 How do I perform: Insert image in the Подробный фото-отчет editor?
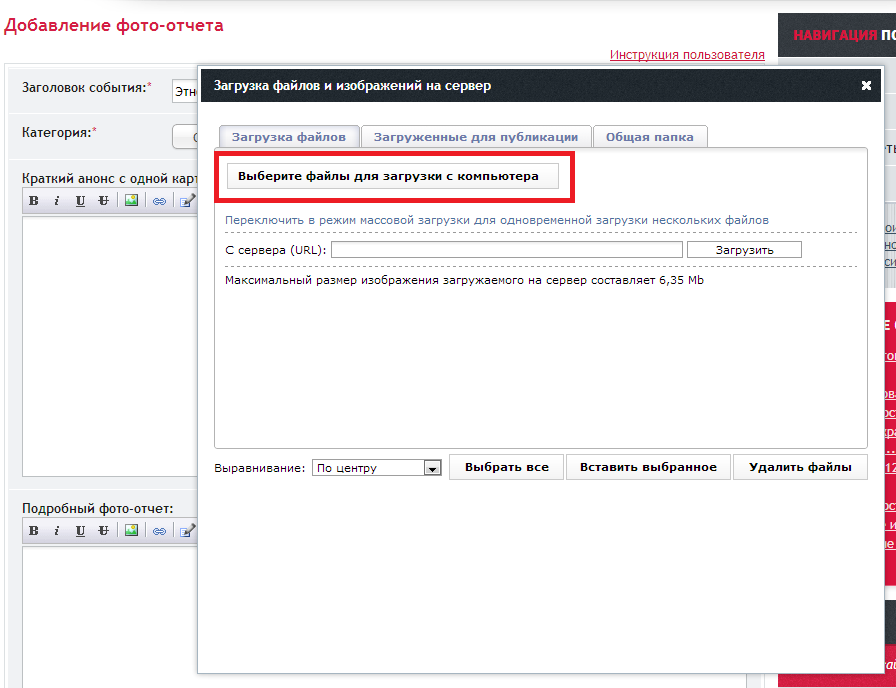pyautogui.click(x=131, y=530)
